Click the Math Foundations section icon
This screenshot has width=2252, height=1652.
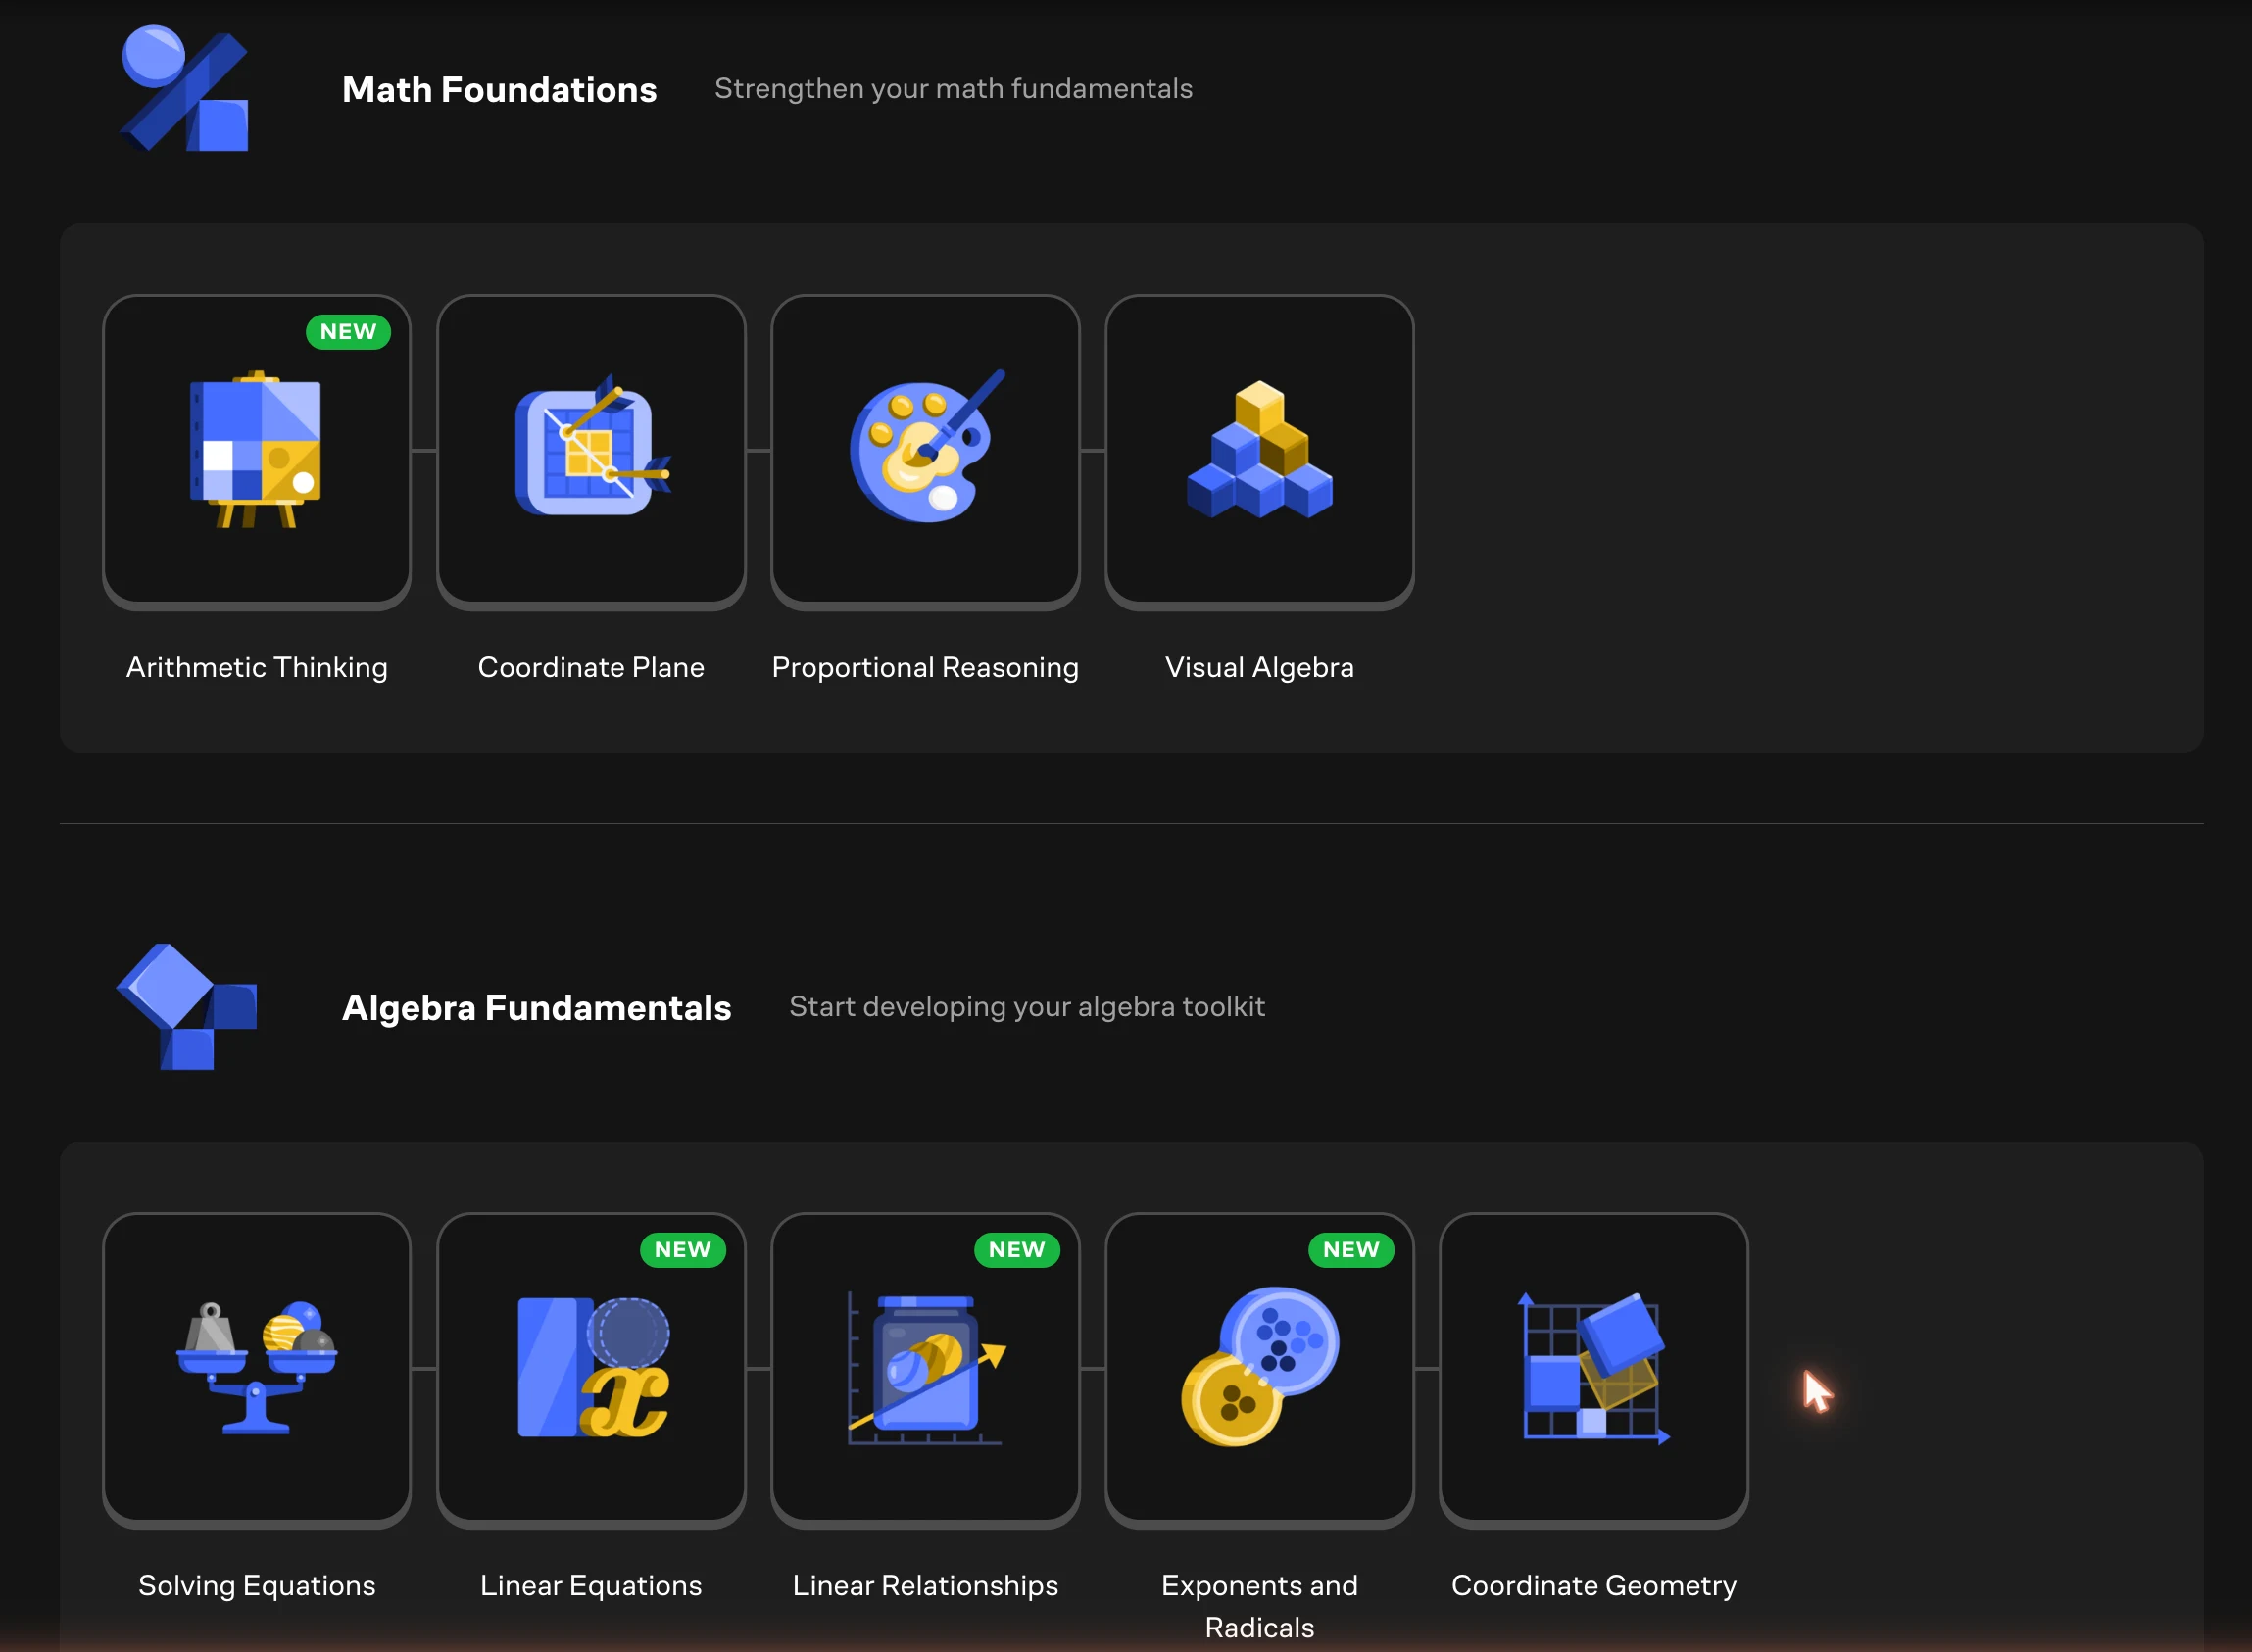coord(185,88)
